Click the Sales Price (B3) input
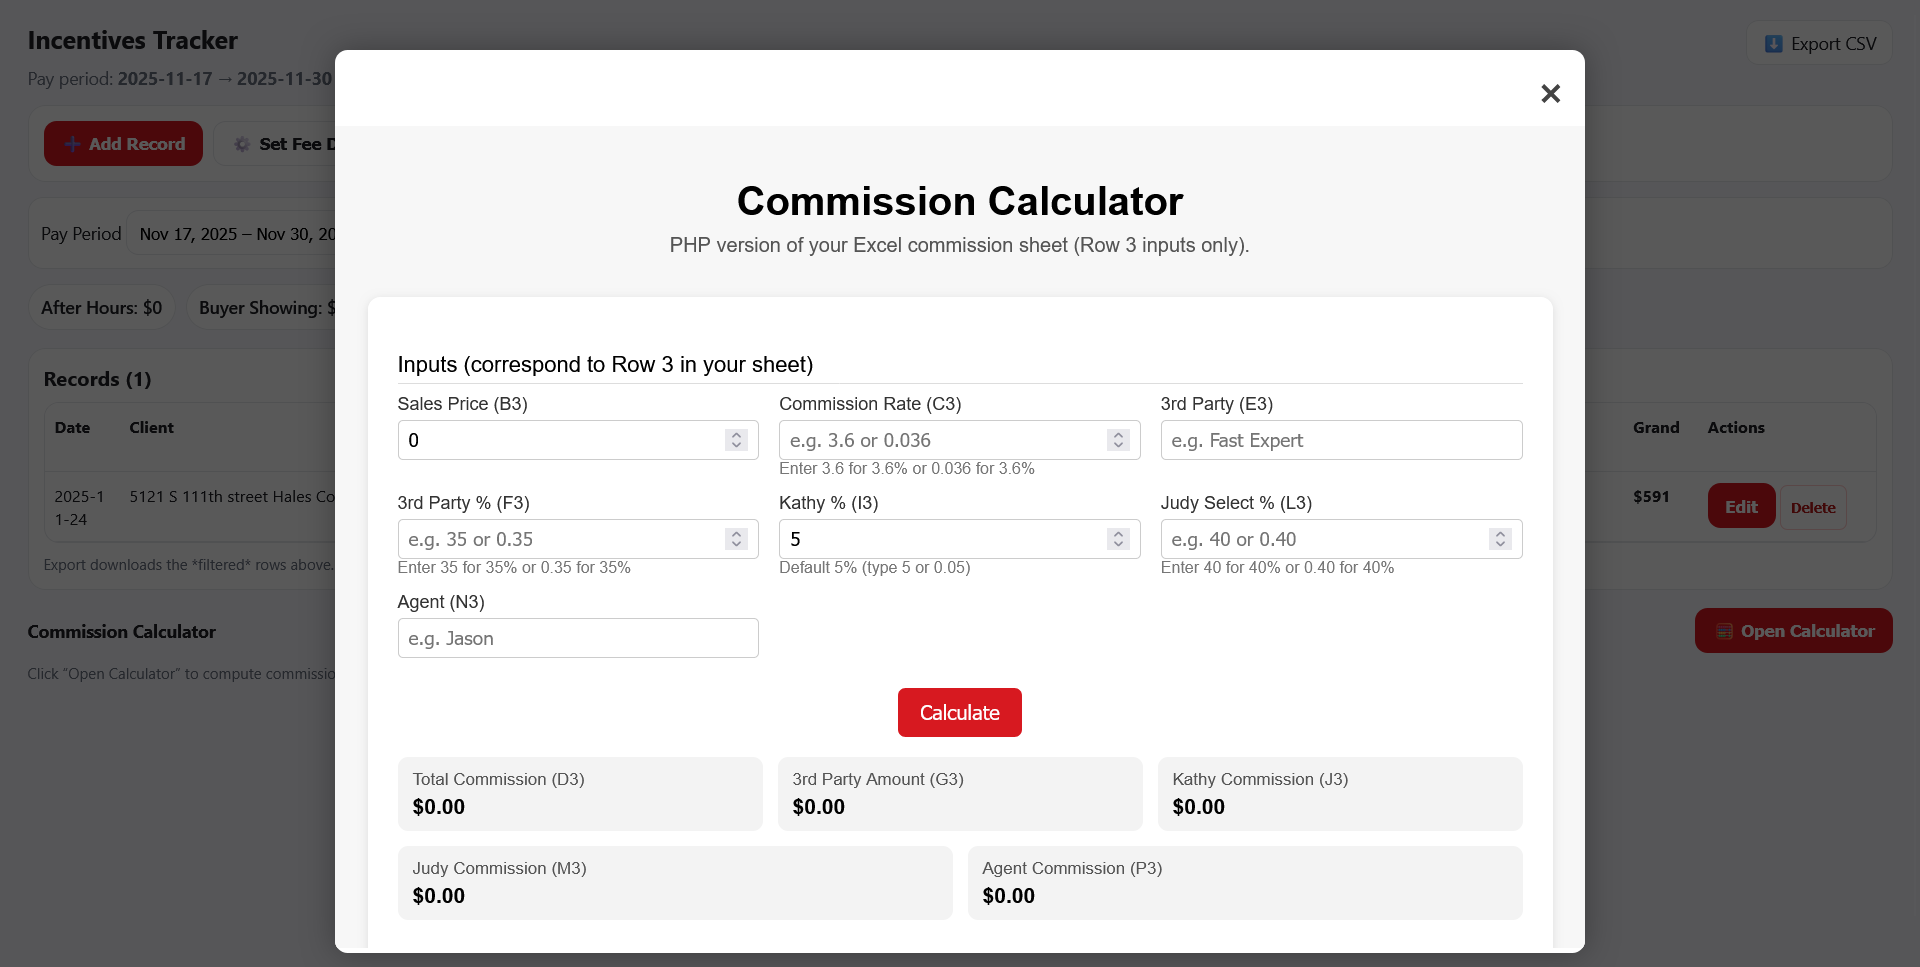 coord(578,440)
